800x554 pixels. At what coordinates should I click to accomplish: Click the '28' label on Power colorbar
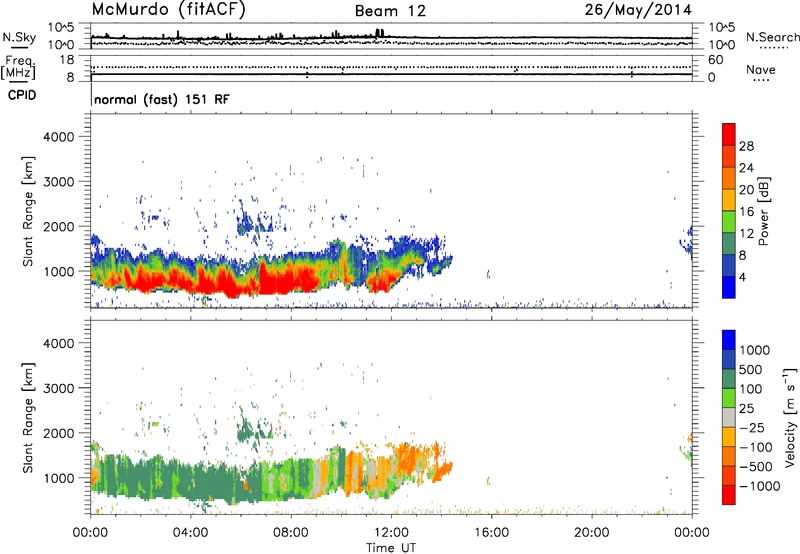point(746,146)
